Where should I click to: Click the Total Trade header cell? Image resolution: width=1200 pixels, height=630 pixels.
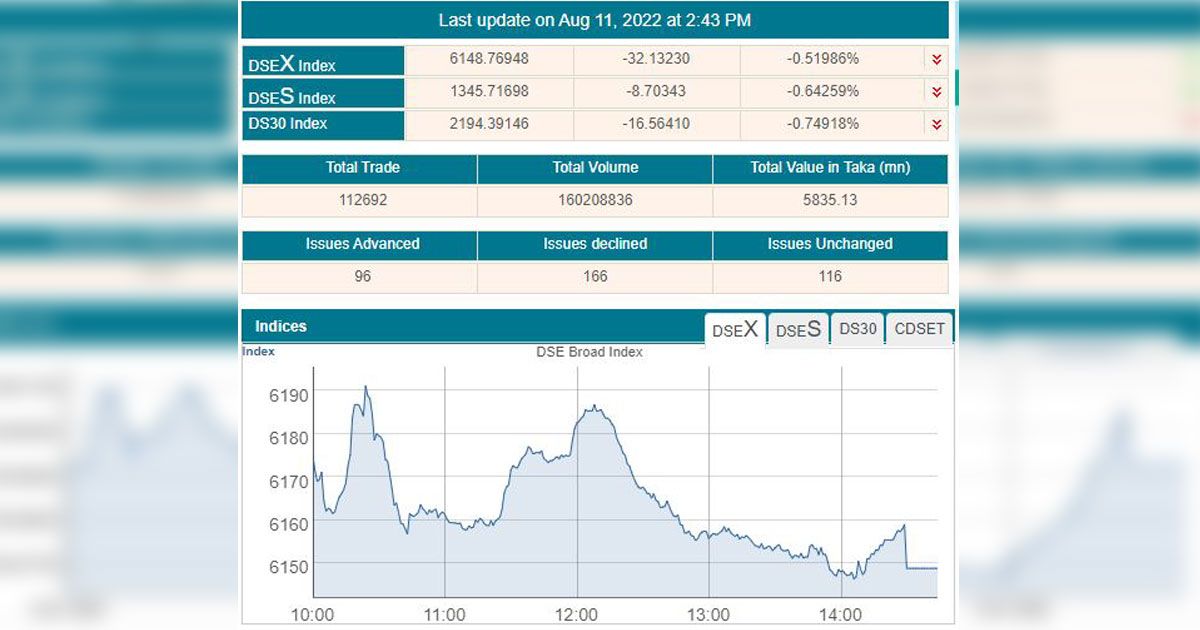360,168
